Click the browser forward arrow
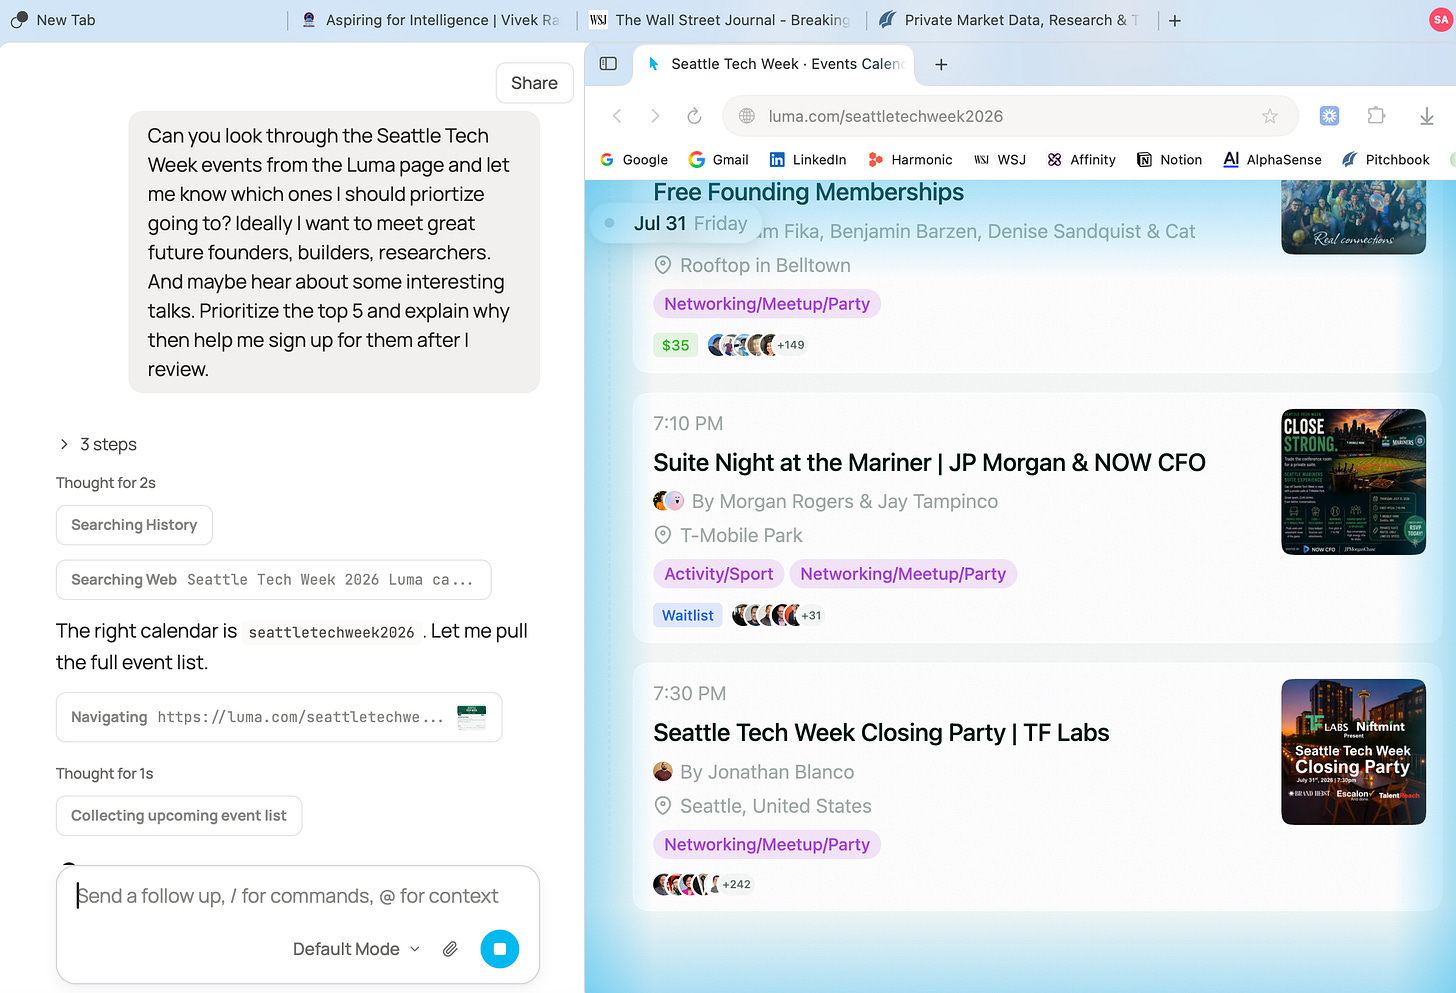The height and width of the screenshot is (993, 1456). tap(655, 116)
